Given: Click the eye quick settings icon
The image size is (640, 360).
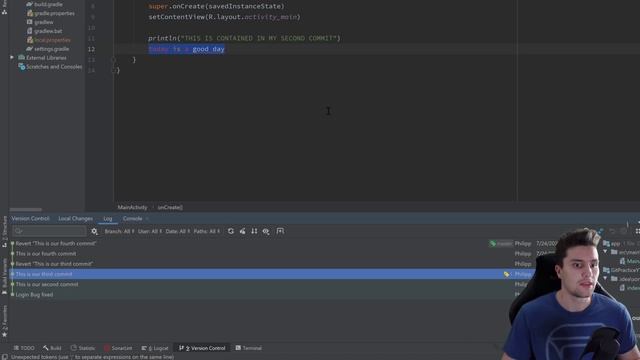Looking at the screenshot, I should click(266, 231).
